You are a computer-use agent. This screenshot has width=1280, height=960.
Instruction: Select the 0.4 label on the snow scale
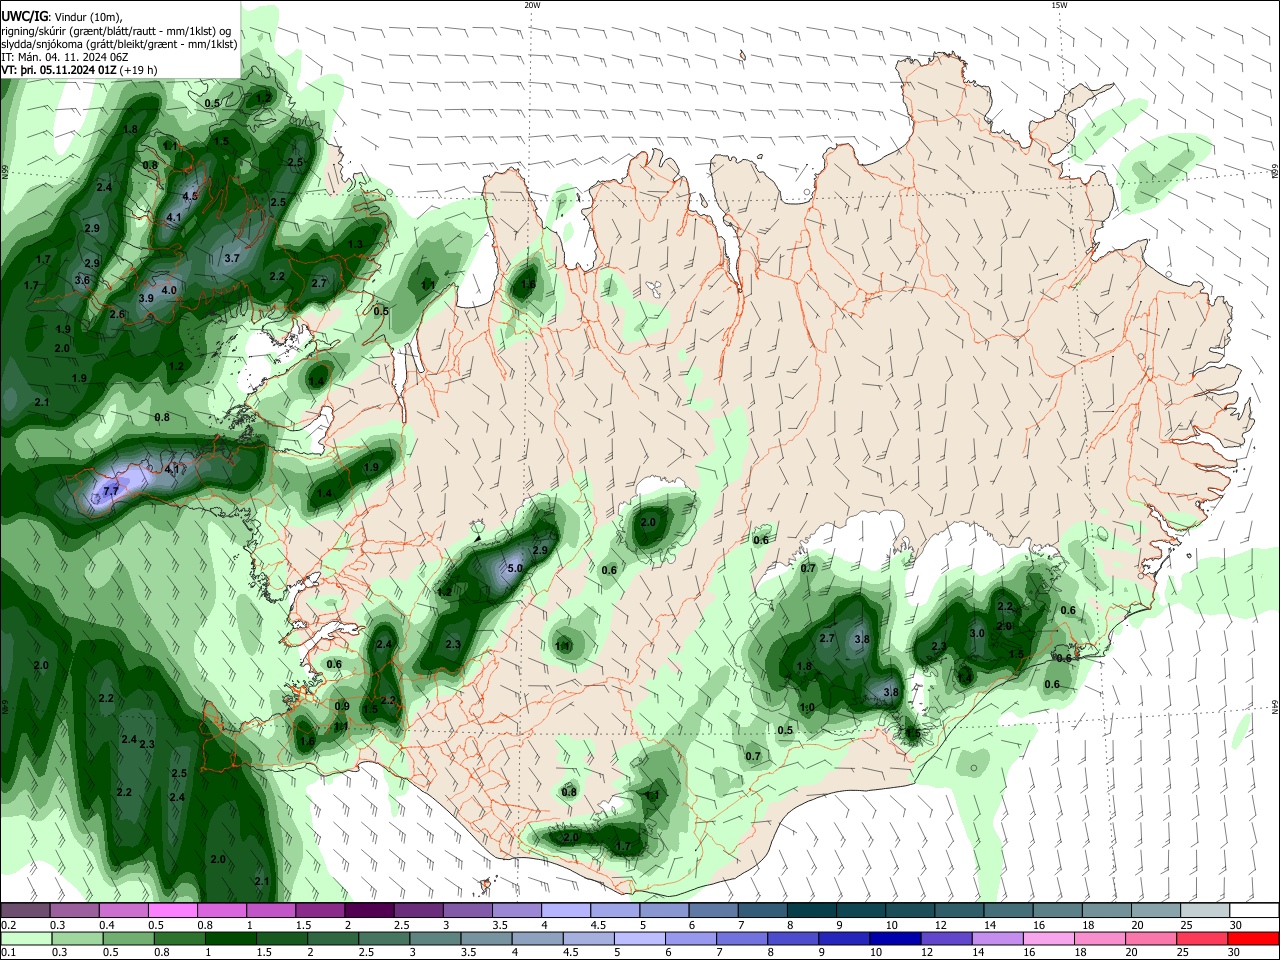[106, 925]
